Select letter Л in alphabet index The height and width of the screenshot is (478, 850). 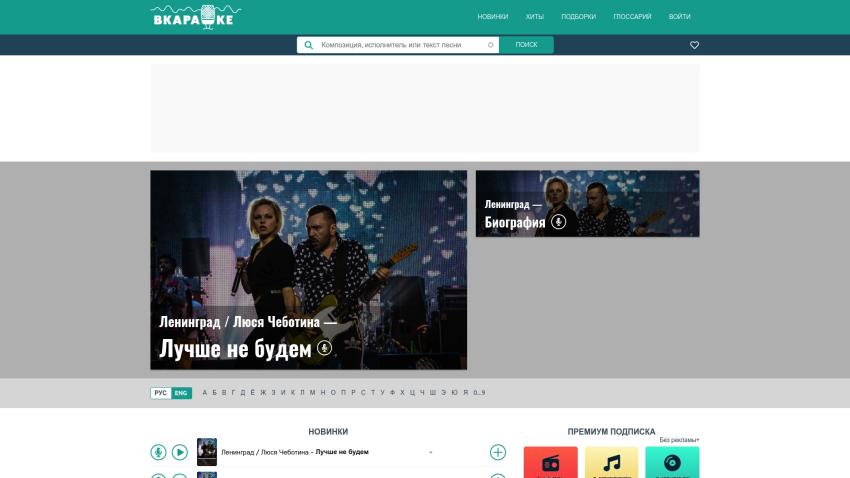(302, 393)
